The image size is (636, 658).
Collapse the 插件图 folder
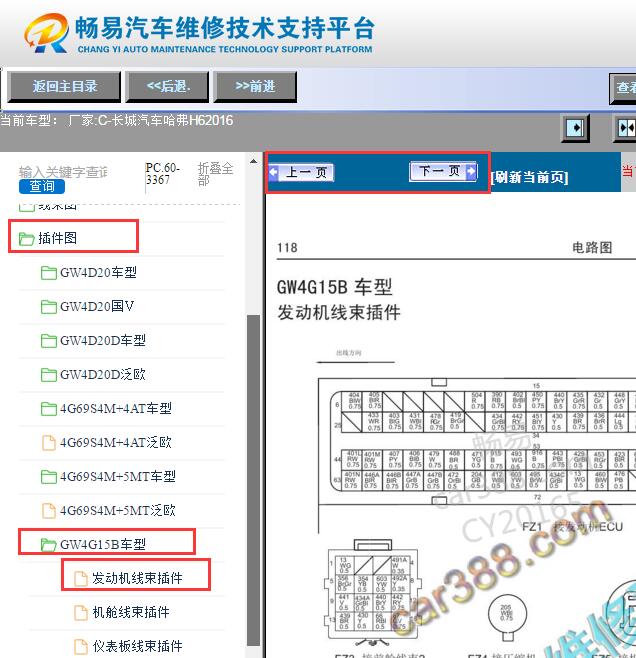[x=57, y=238]
